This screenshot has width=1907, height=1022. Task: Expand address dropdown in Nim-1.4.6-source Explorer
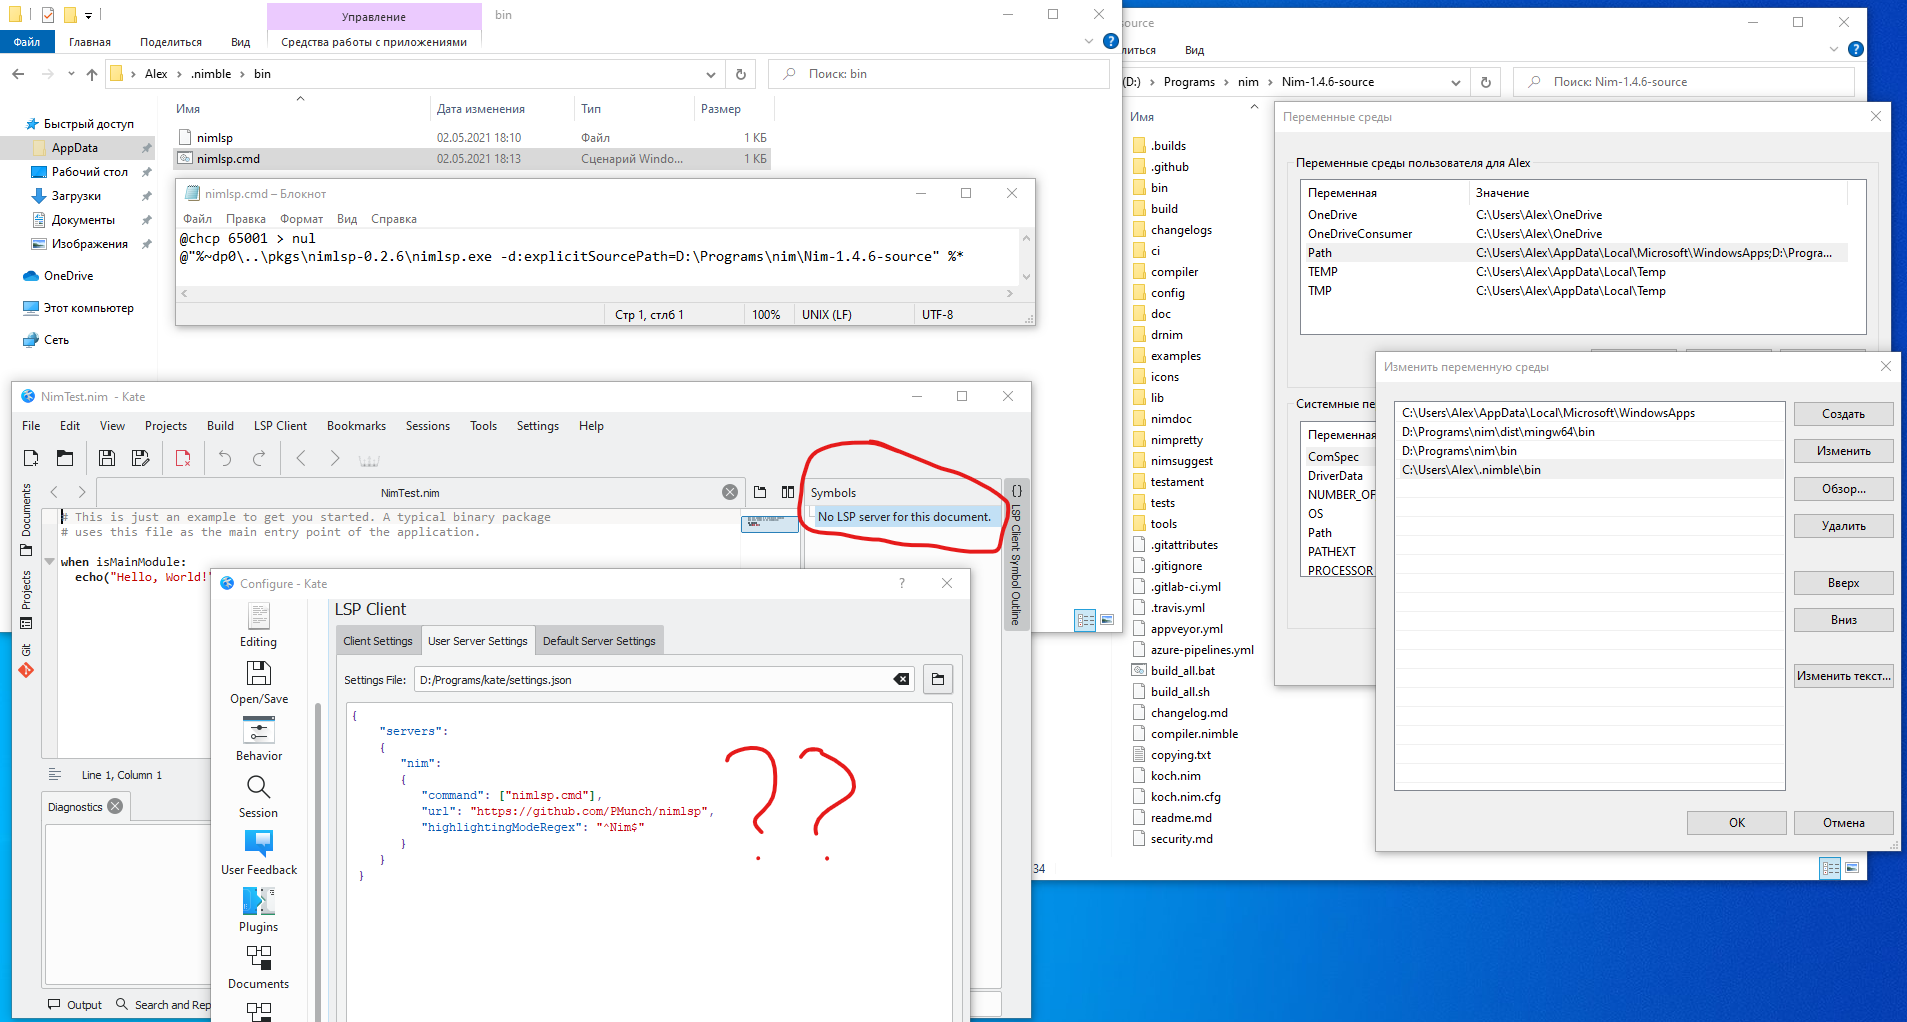pos(1456,82)
